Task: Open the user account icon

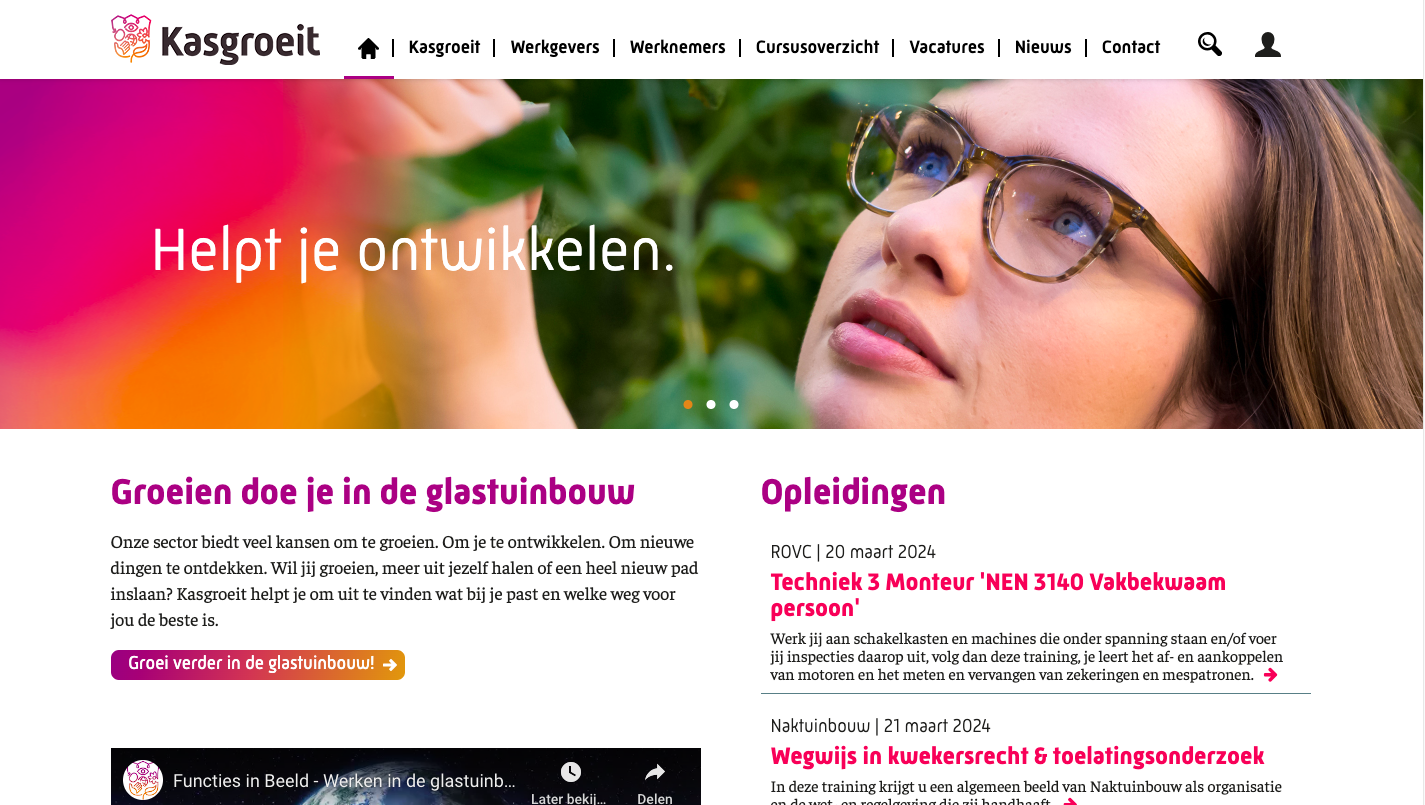Action: [1268, 44]
